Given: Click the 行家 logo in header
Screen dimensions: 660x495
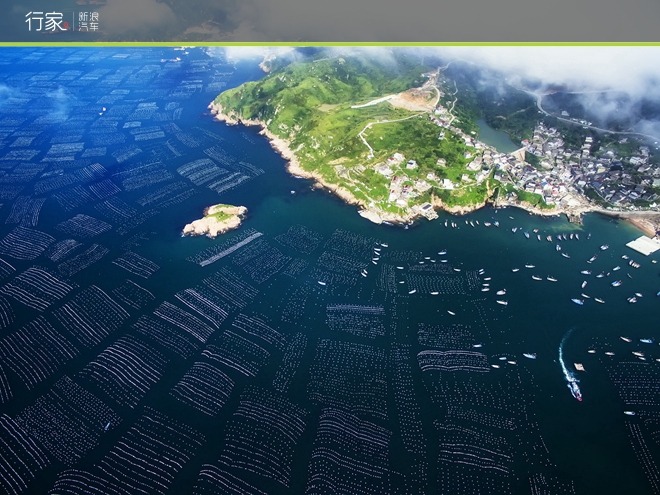Looking at the screenshot, I should tap(47, 21).
